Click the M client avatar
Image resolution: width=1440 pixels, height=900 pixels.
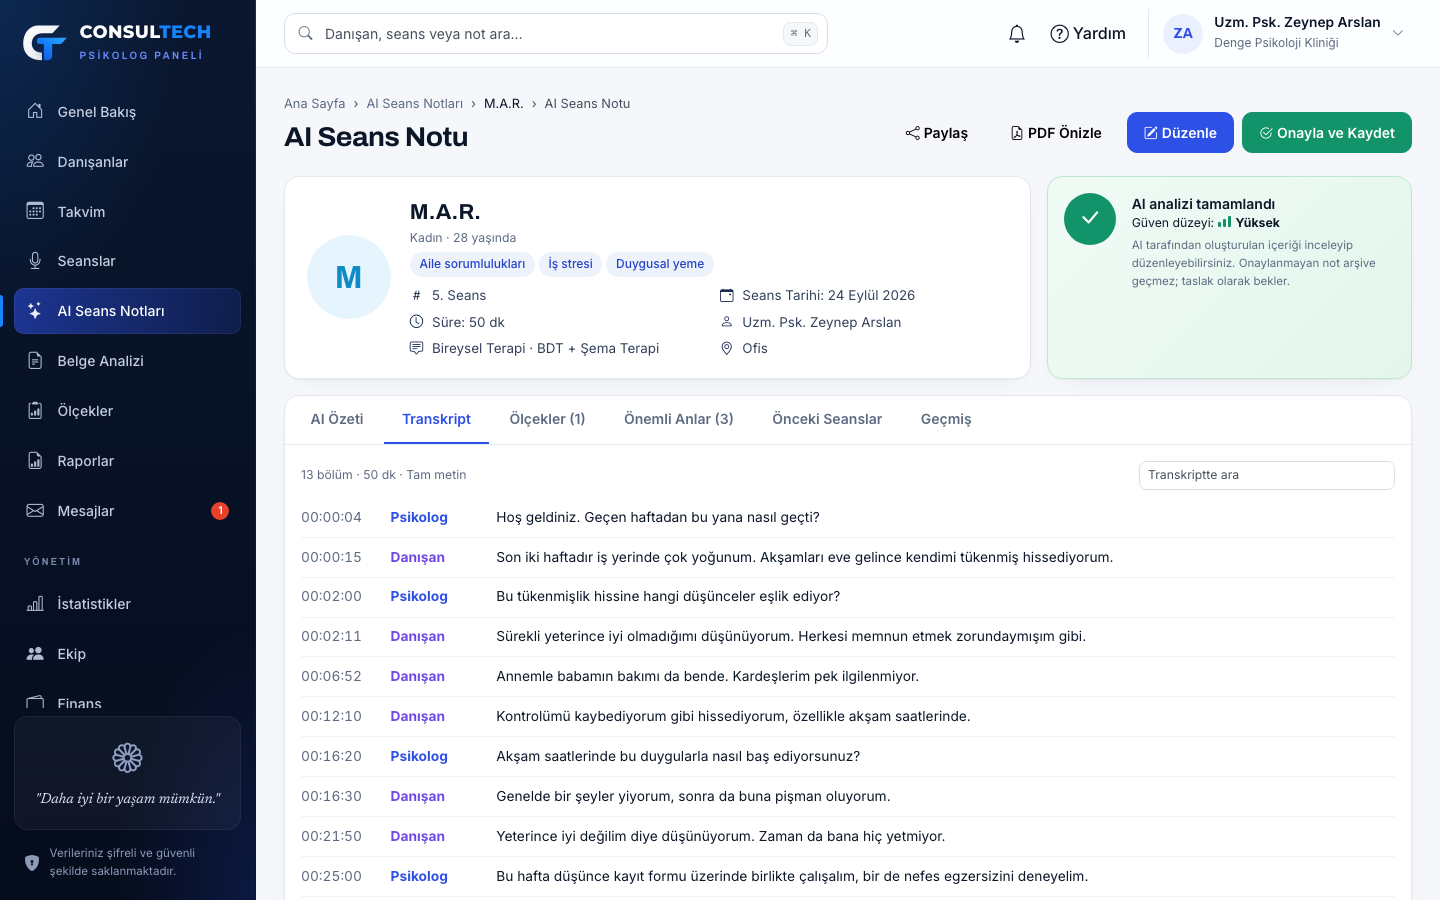pyautogui.click(x=348, y=277)
